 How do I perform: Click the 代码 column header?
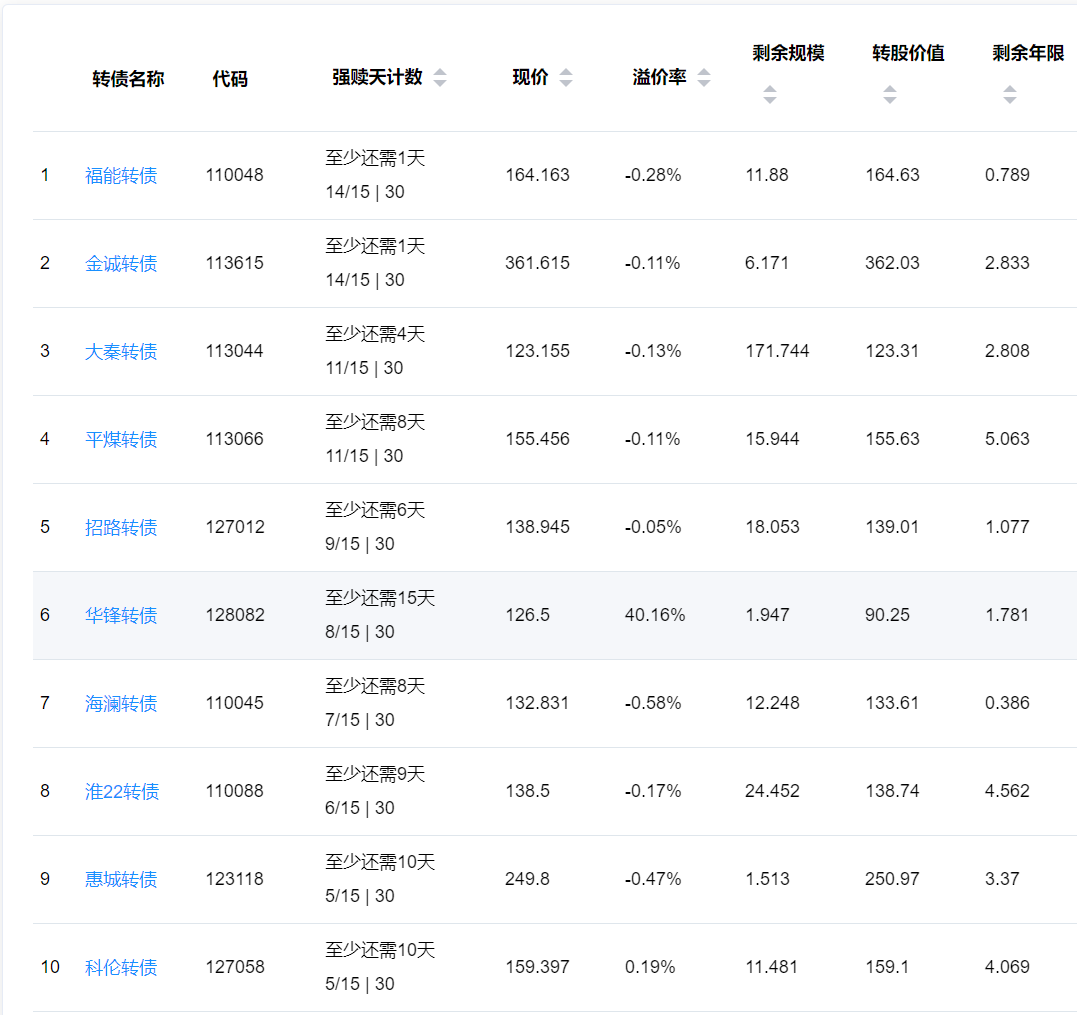tap(230, 79)
